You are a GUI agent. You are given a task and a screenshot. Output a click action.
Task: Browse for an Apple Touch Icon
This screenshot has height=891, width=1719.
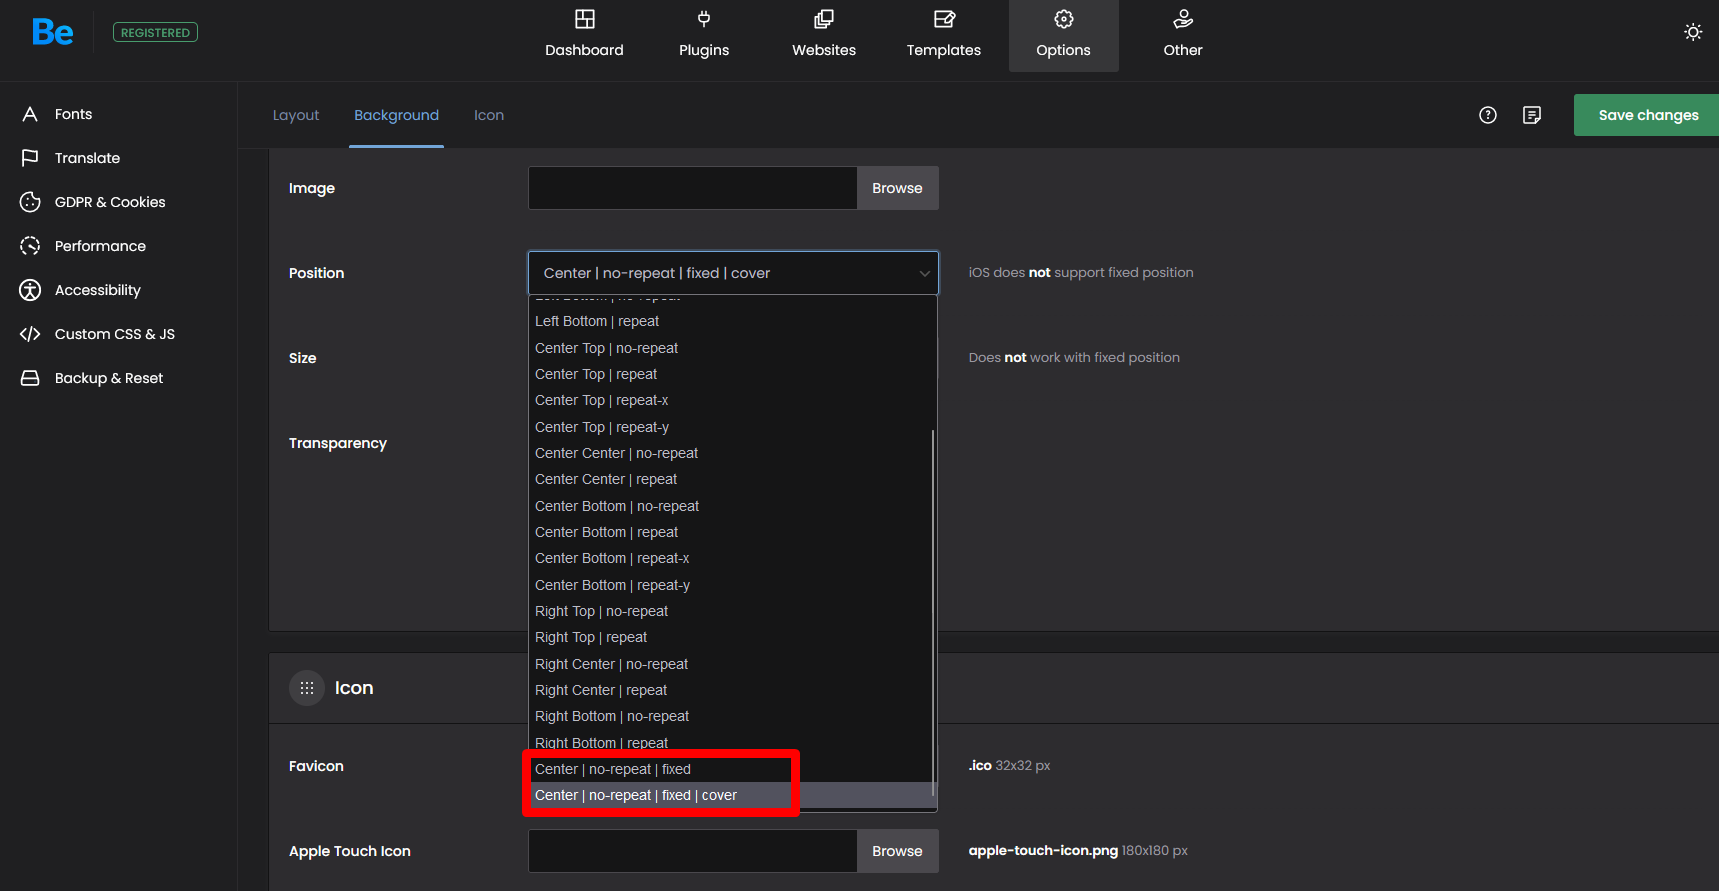pyautogui.click(x=897, y=851)
